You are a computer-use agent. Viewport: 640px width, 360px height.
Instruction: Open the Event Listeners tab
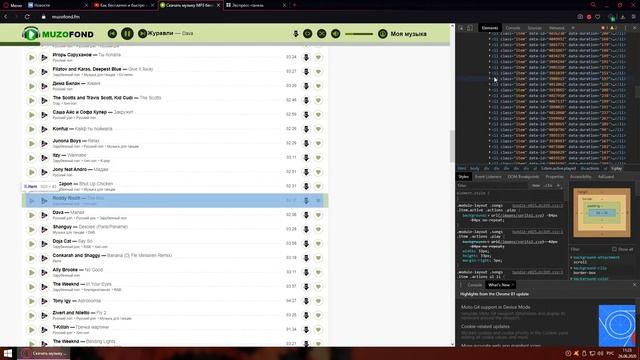(x=488, y=177)
